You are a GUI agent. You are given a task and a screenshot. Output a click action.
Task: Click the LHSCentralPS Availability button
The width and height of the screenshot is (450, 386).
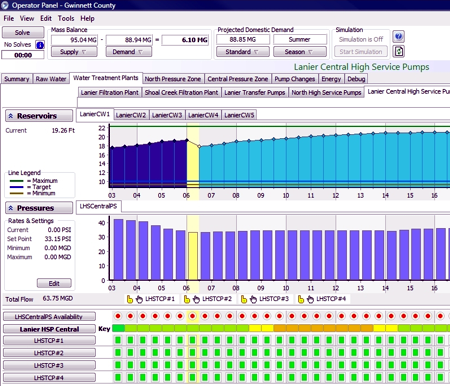click(49, 317)
